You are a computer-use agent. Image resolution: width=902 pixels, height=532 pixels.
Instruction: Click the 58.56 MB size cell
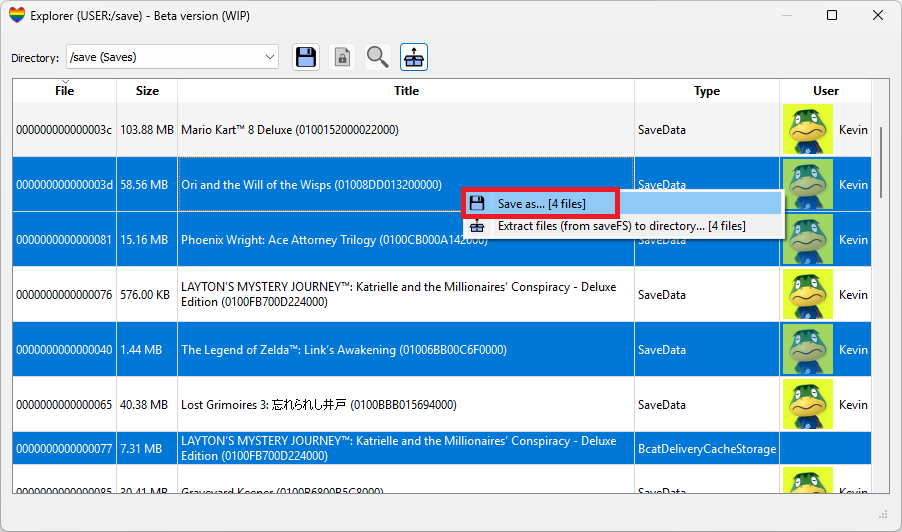pyautogui.click(x=147, y=185)
